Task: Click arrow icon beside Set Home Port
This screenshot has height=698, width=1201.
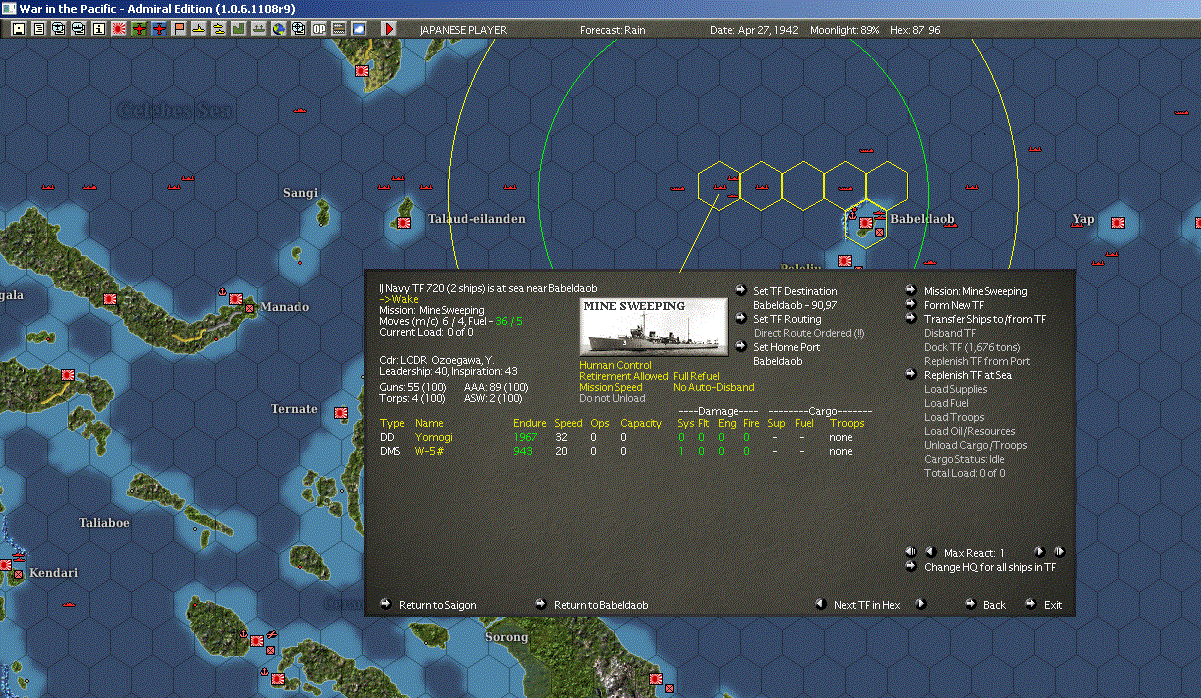Action: [x=741, y=347]
